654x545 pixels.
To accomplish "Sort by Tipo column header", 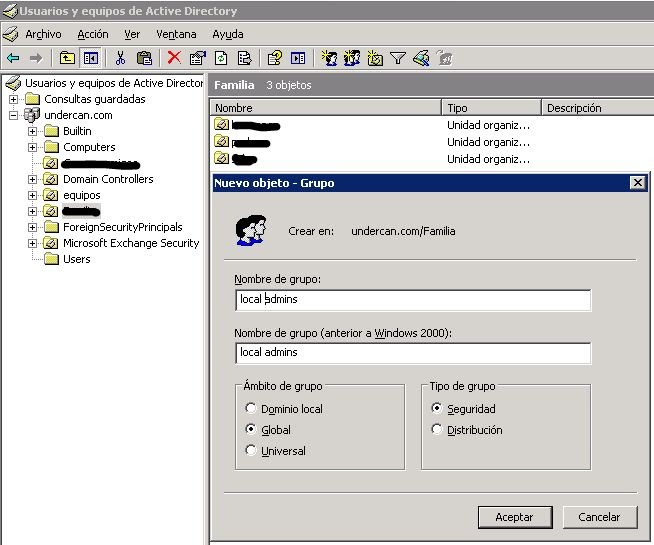I will click(x=491, y=108).
